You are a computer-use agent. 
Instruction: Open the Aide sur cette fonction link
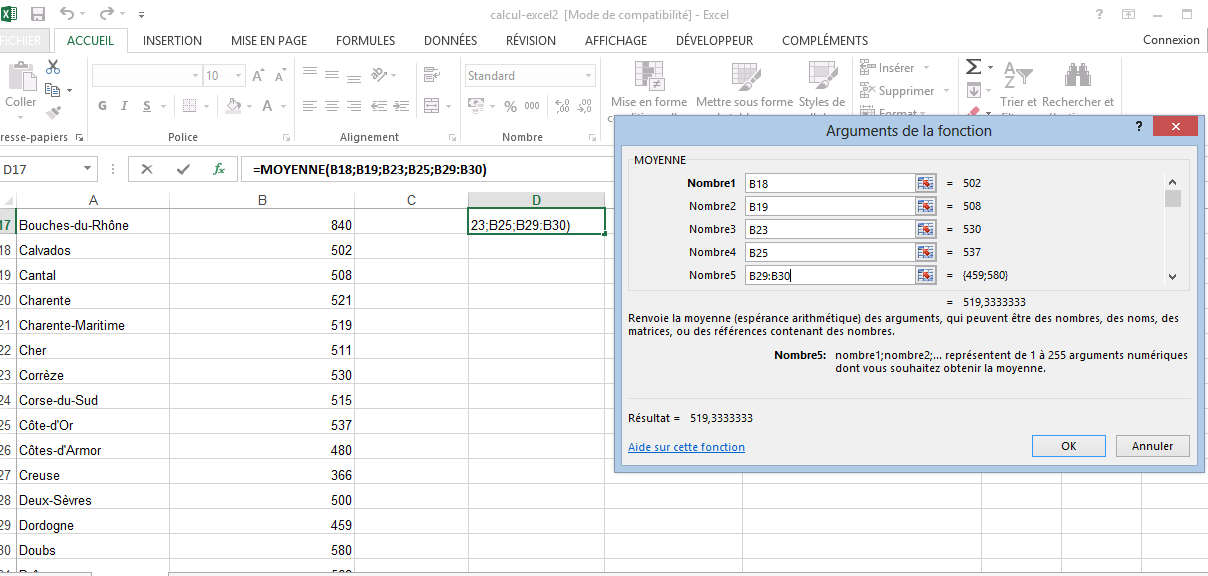click(686, 447)
